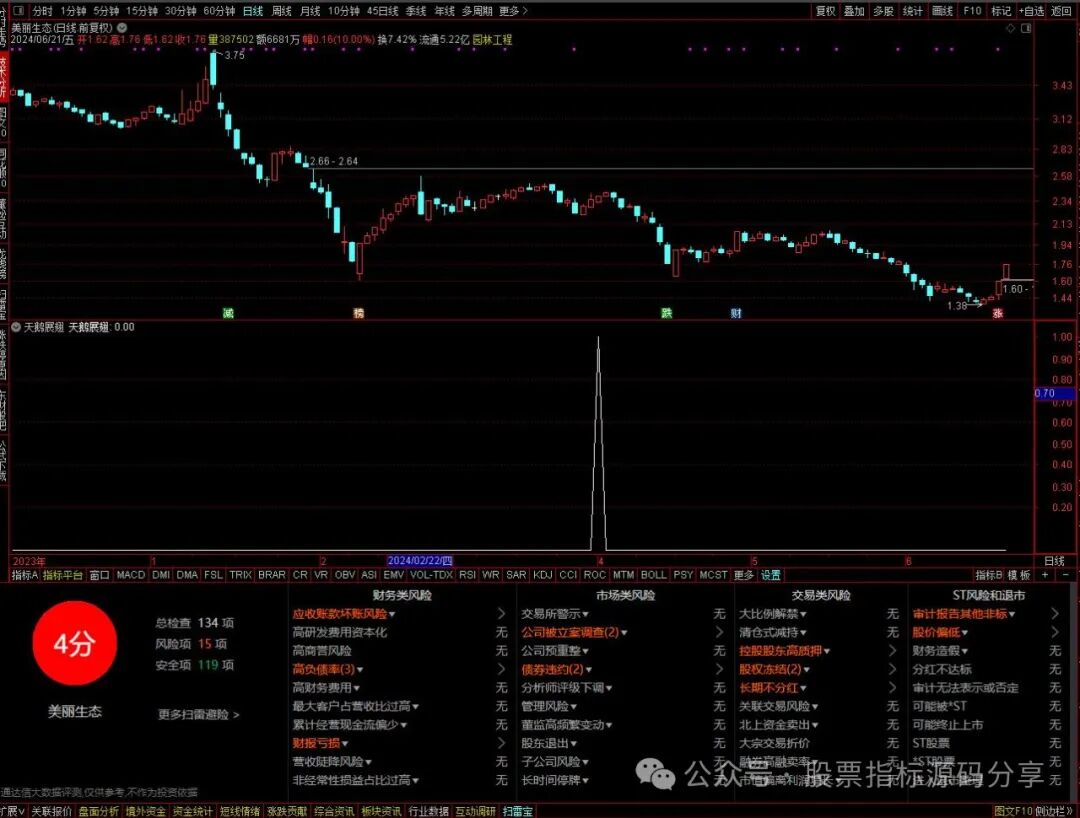1080x818 pixels.
Task: Expand 公司被立案调查(2) risk item
Action: coord(574,632)
